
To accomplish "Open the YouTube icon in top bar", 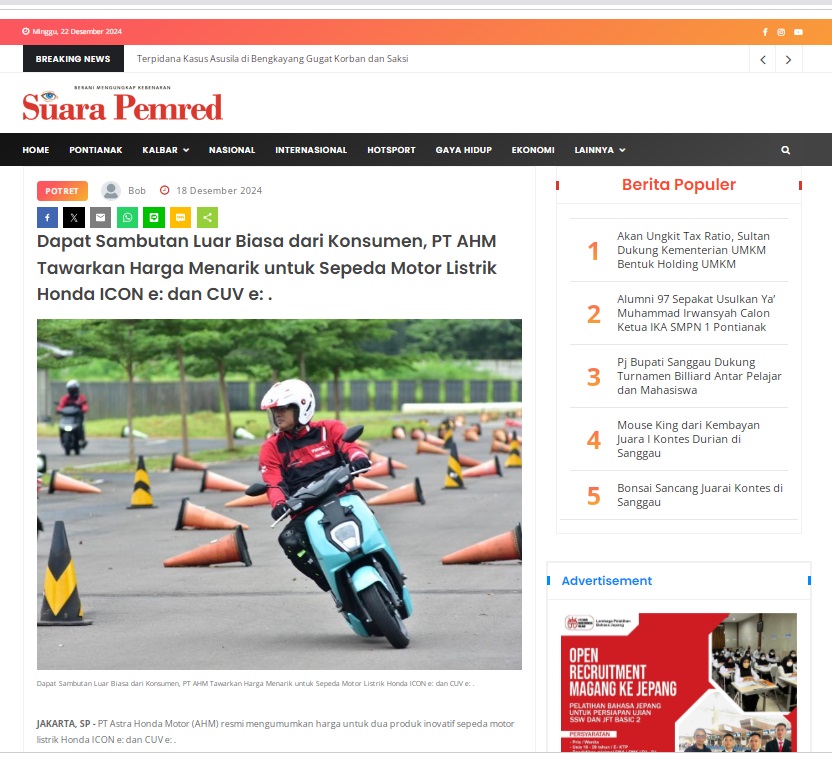I will point(798,32).
